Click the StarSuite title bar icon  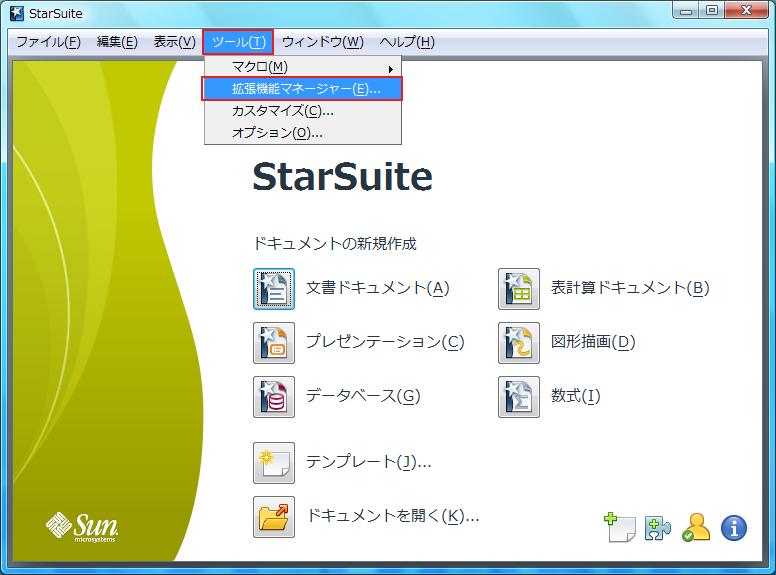tap(17, 13)
